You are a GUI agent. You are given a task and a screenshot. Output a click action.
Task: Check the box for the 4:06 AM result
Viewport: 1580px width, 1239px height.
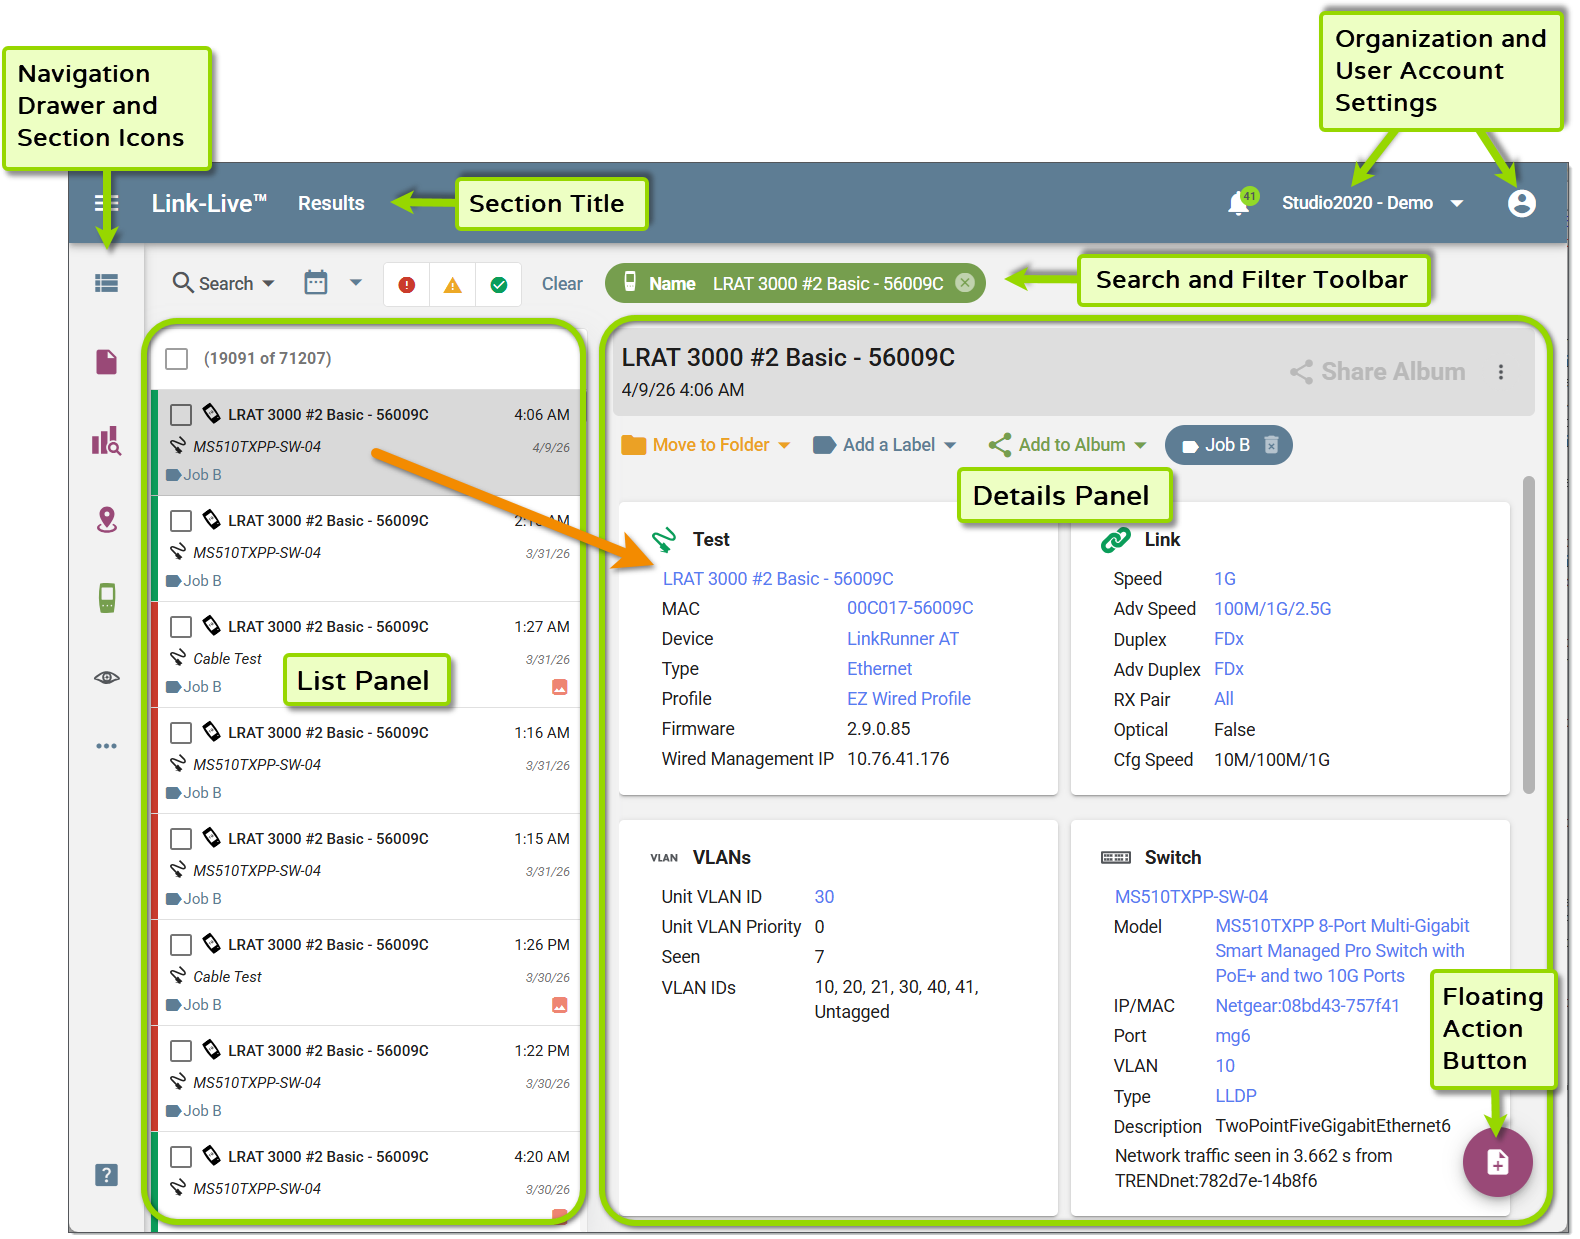(x=181, y=415)
